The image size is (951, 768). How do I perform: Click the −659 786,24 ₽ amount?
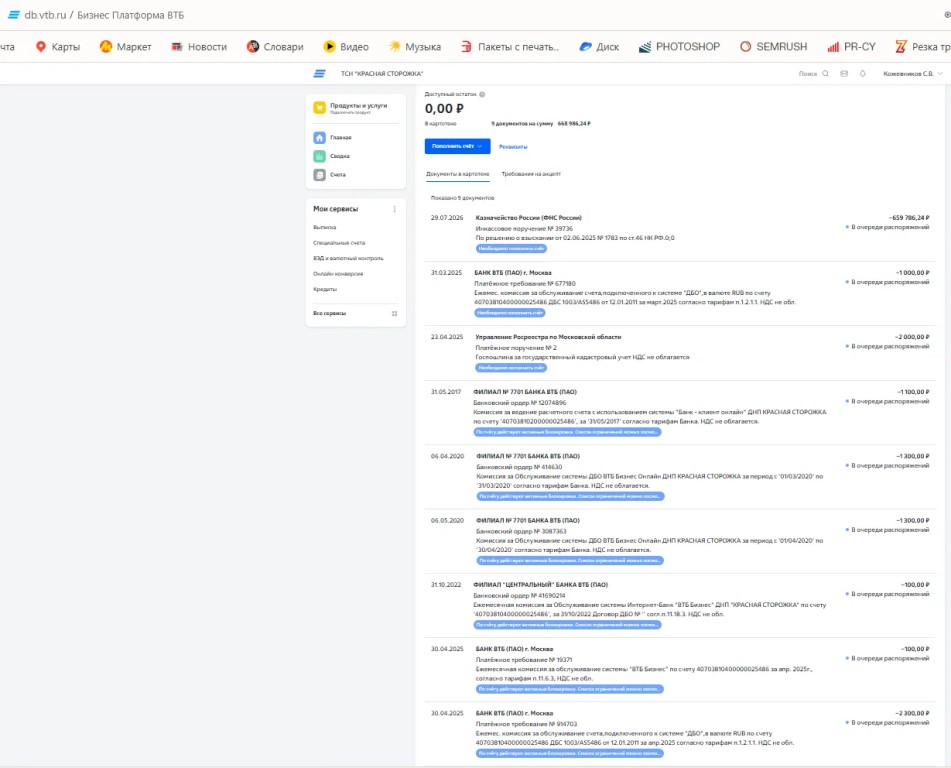pos(909,218)
